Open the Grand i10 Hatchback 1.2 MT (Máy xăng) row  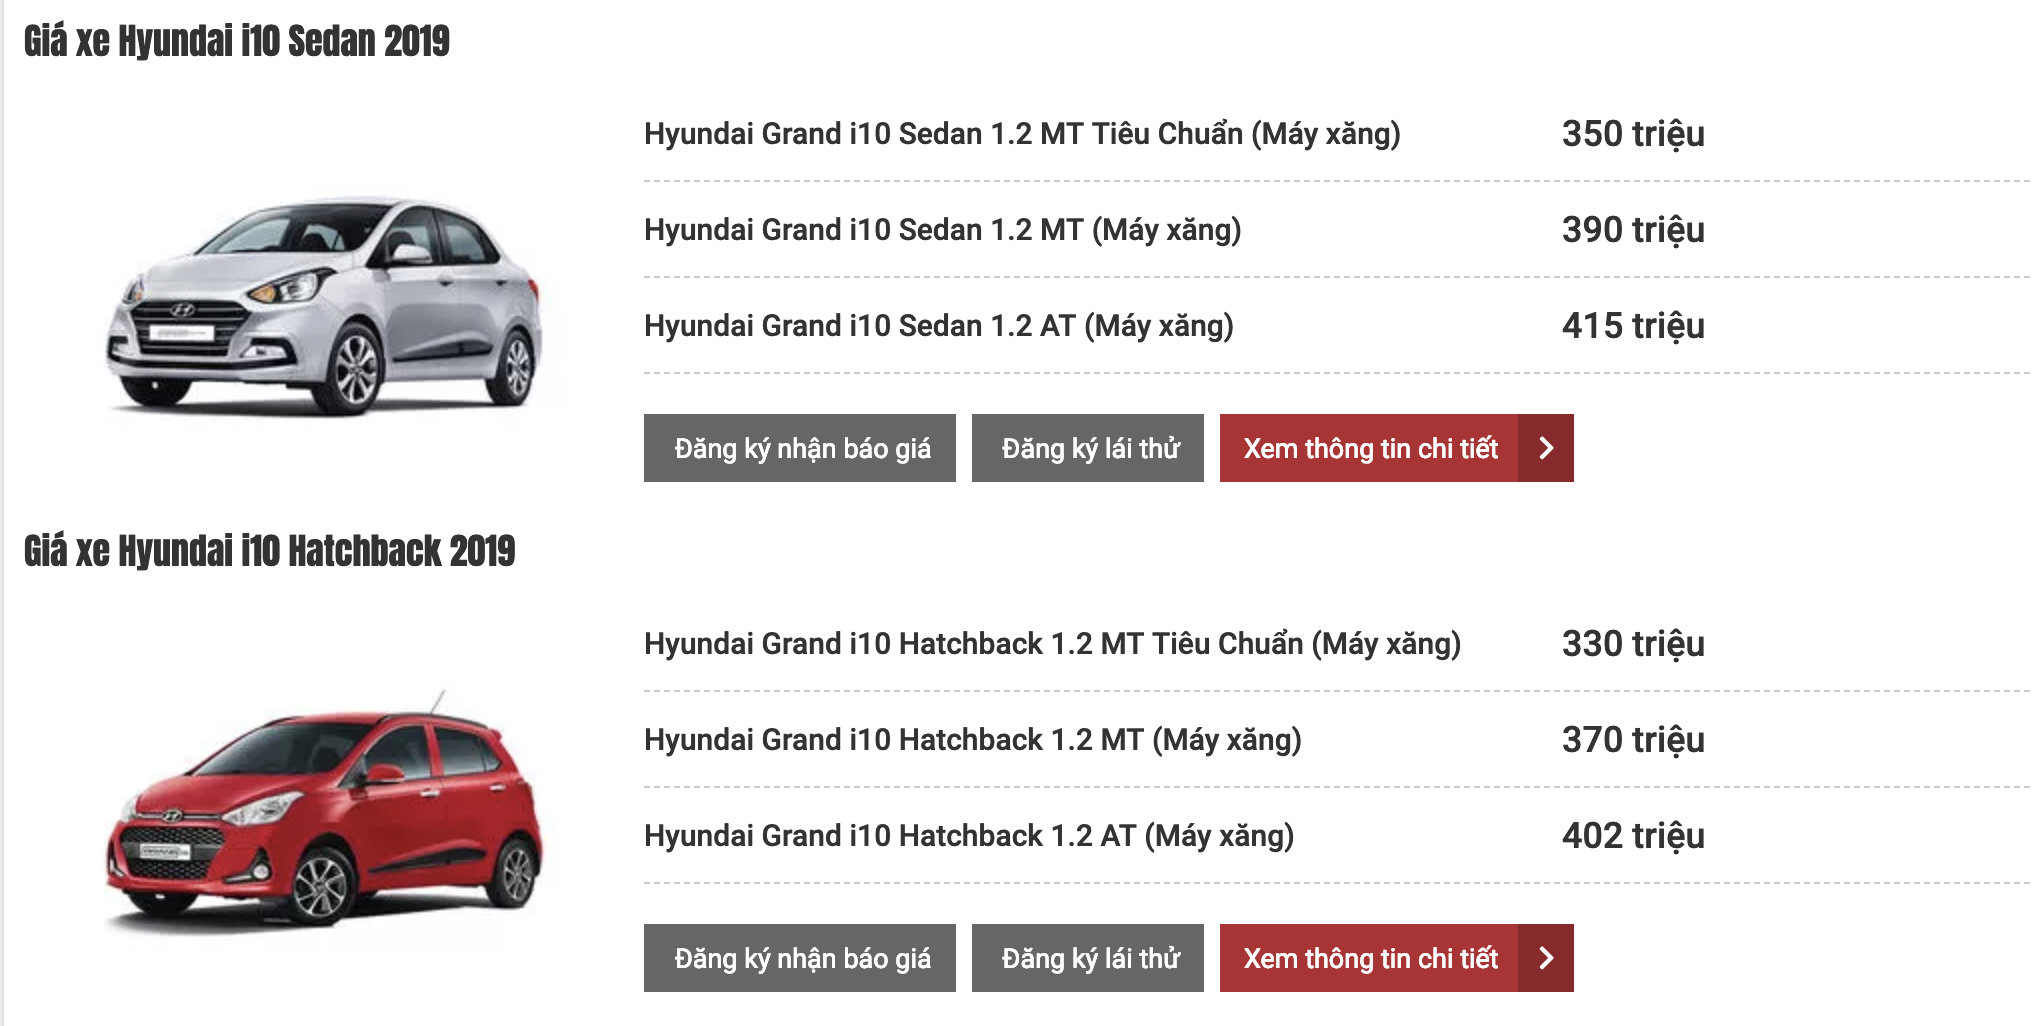(x=972, y=740)
